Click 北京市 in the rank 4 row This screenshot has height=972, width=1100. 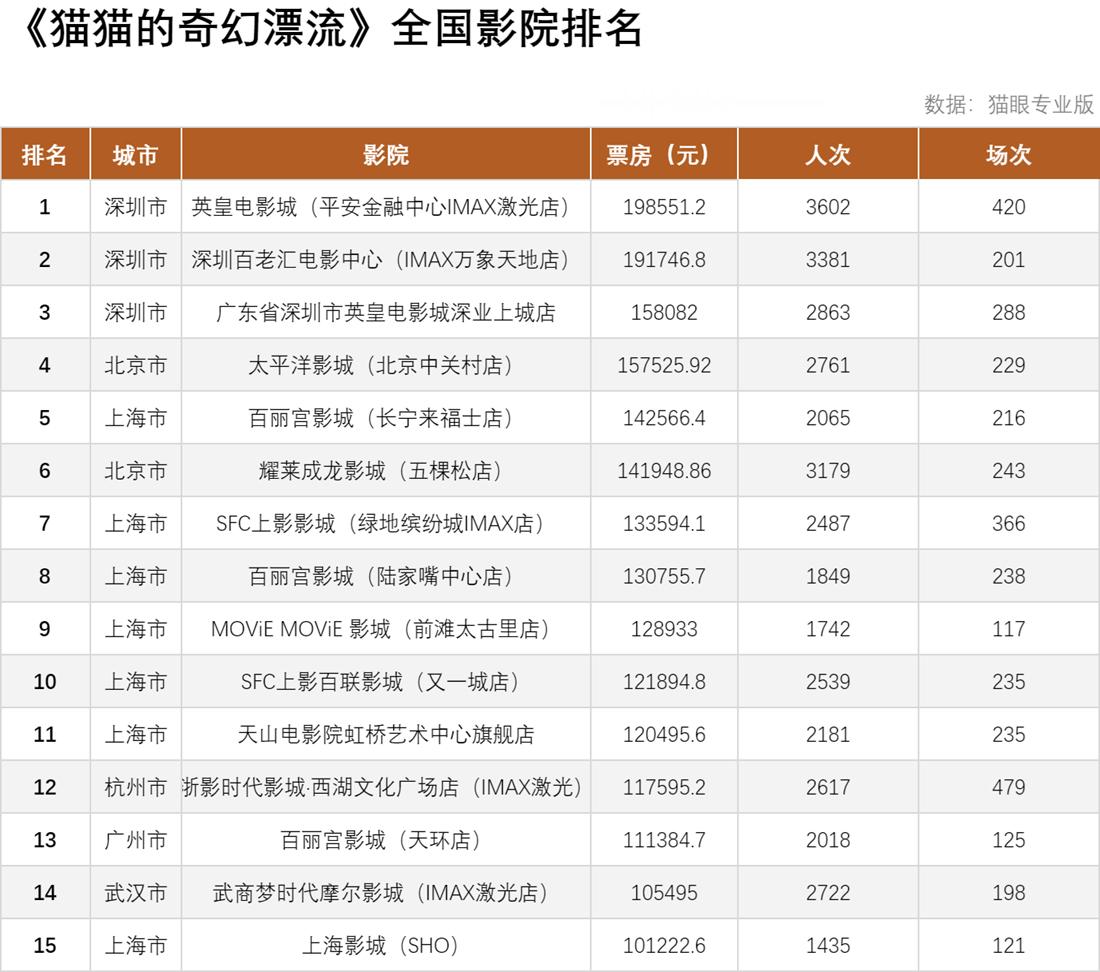[x=135, y=365]
